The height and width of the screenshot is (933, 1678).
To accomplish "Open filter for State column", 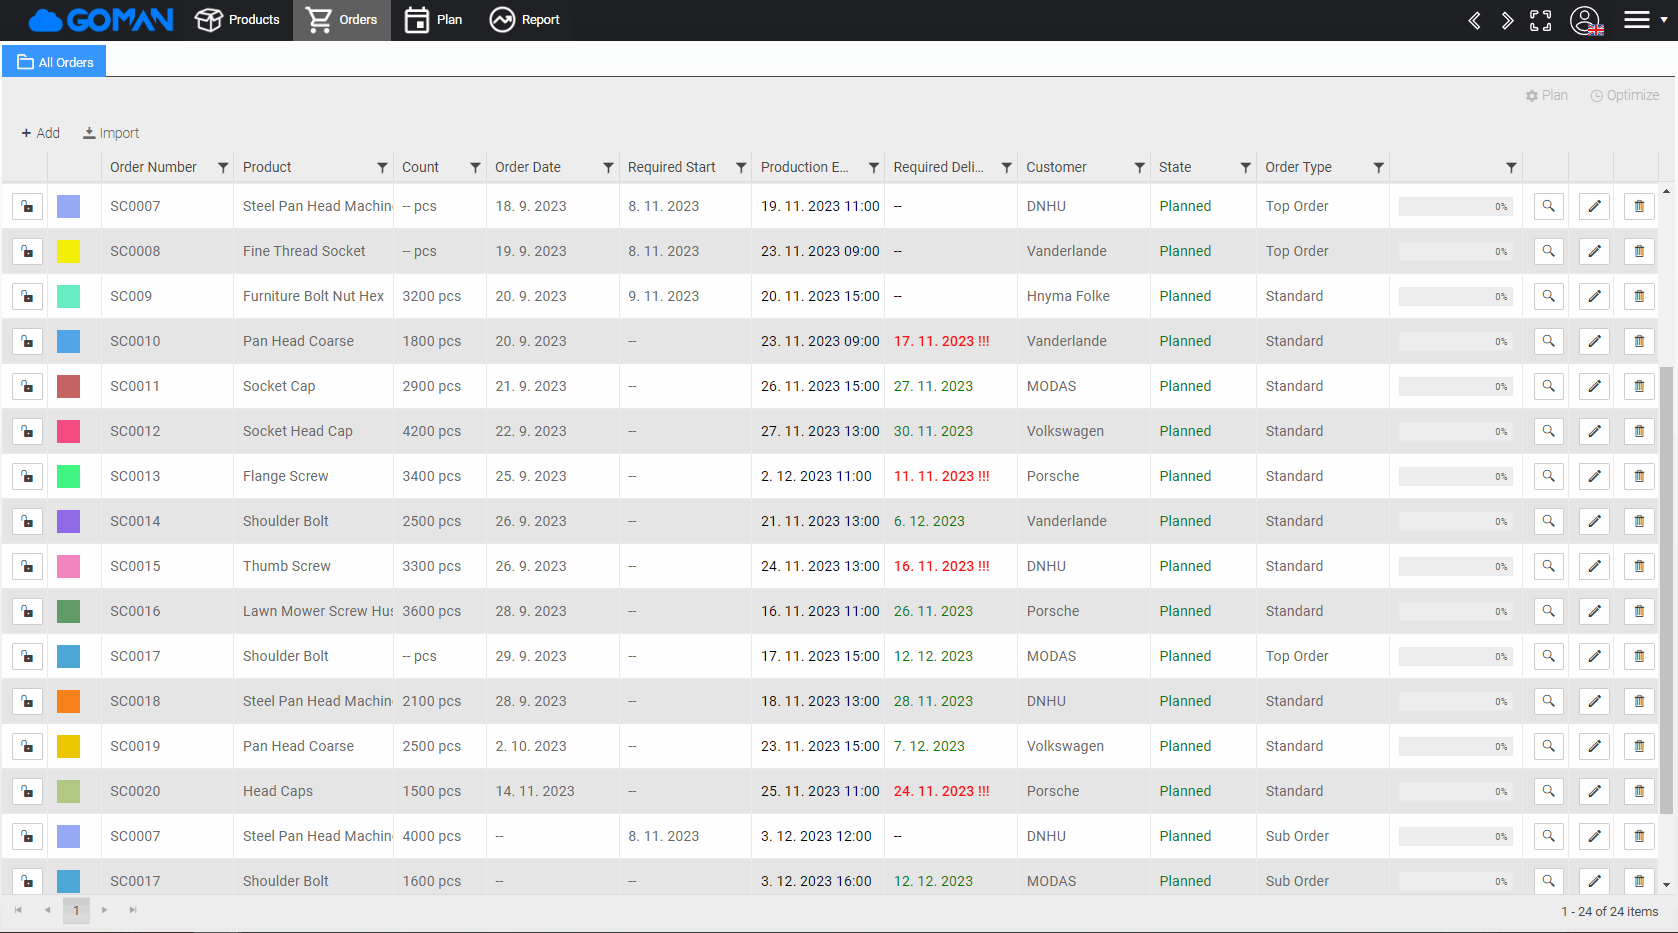I will coord(1245,167).
